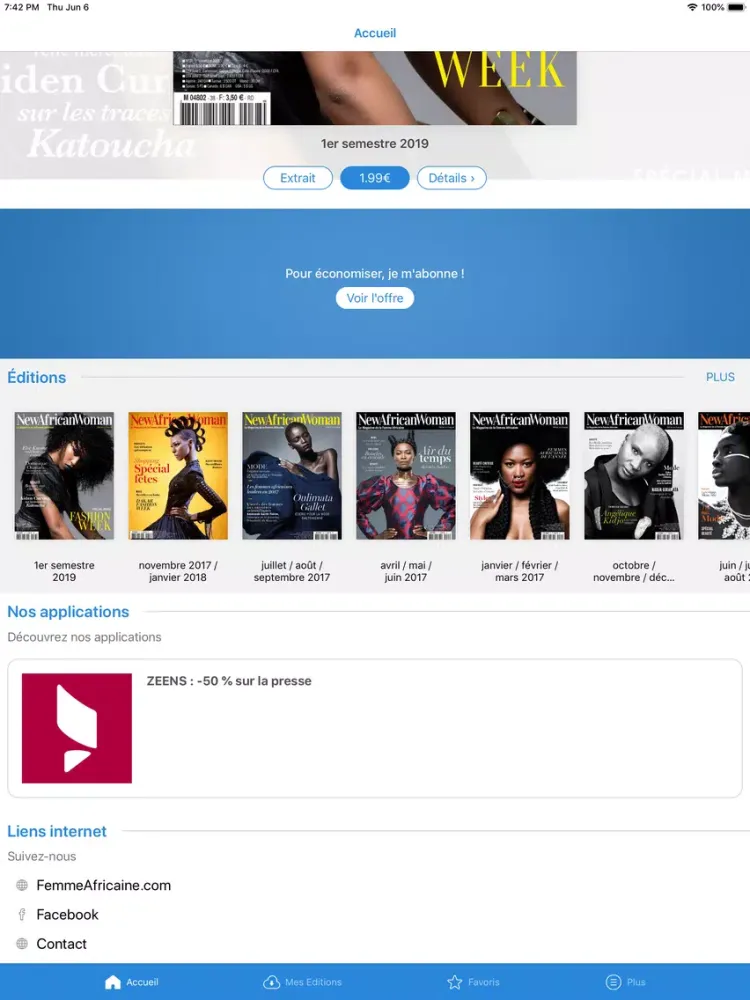Tap the 'Découvrez nos applications' subtitle

(84, 637)
